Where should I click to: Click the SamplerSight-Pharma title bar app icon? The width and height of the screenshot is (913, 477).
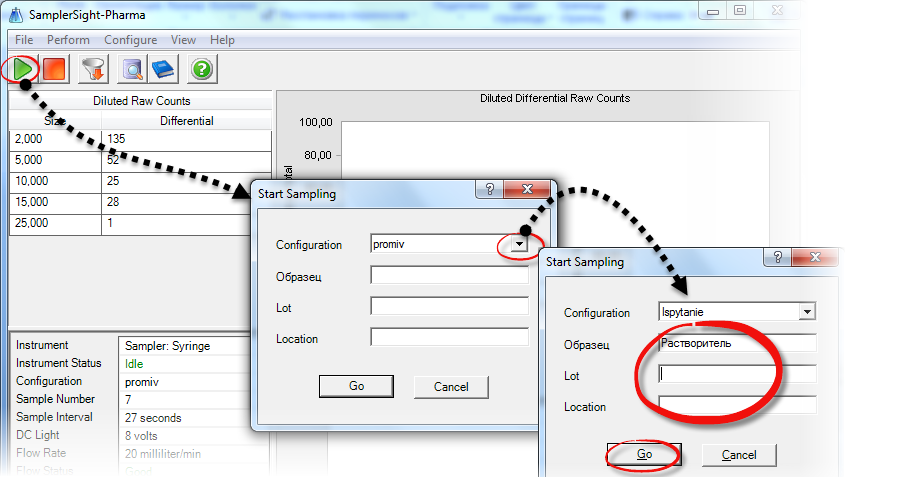(x=16, y=15)
